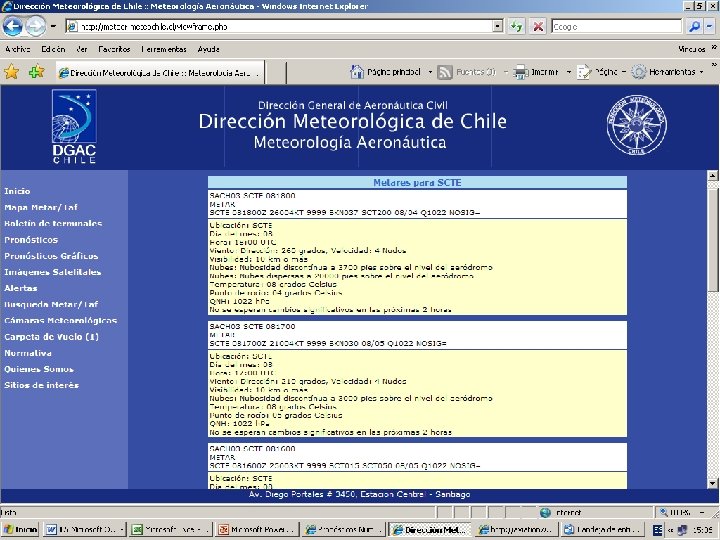Click the Página principal home icon

coord(357,72)
